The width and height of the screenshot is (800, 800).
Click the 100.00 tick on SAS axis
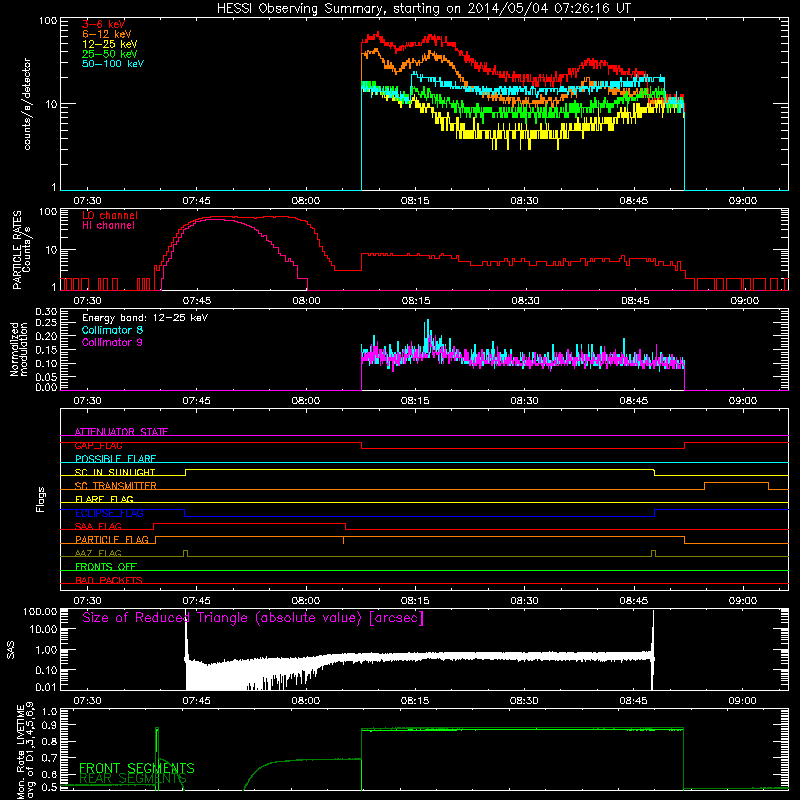pos(40,611)
